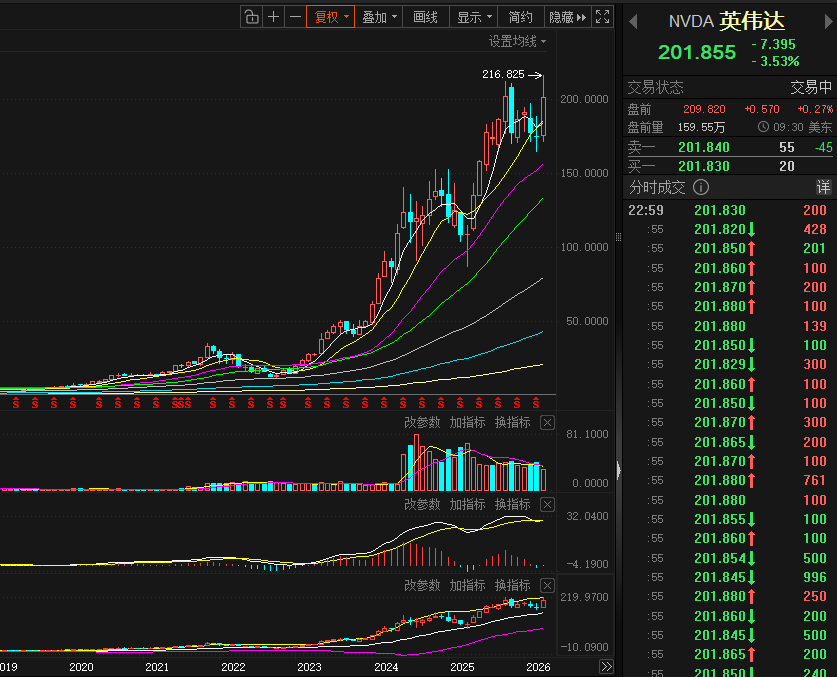837x677 pixels.
Task: Click 换指标 in volume indicator panel
Action: pyautogui.click(x=512, y=422)
